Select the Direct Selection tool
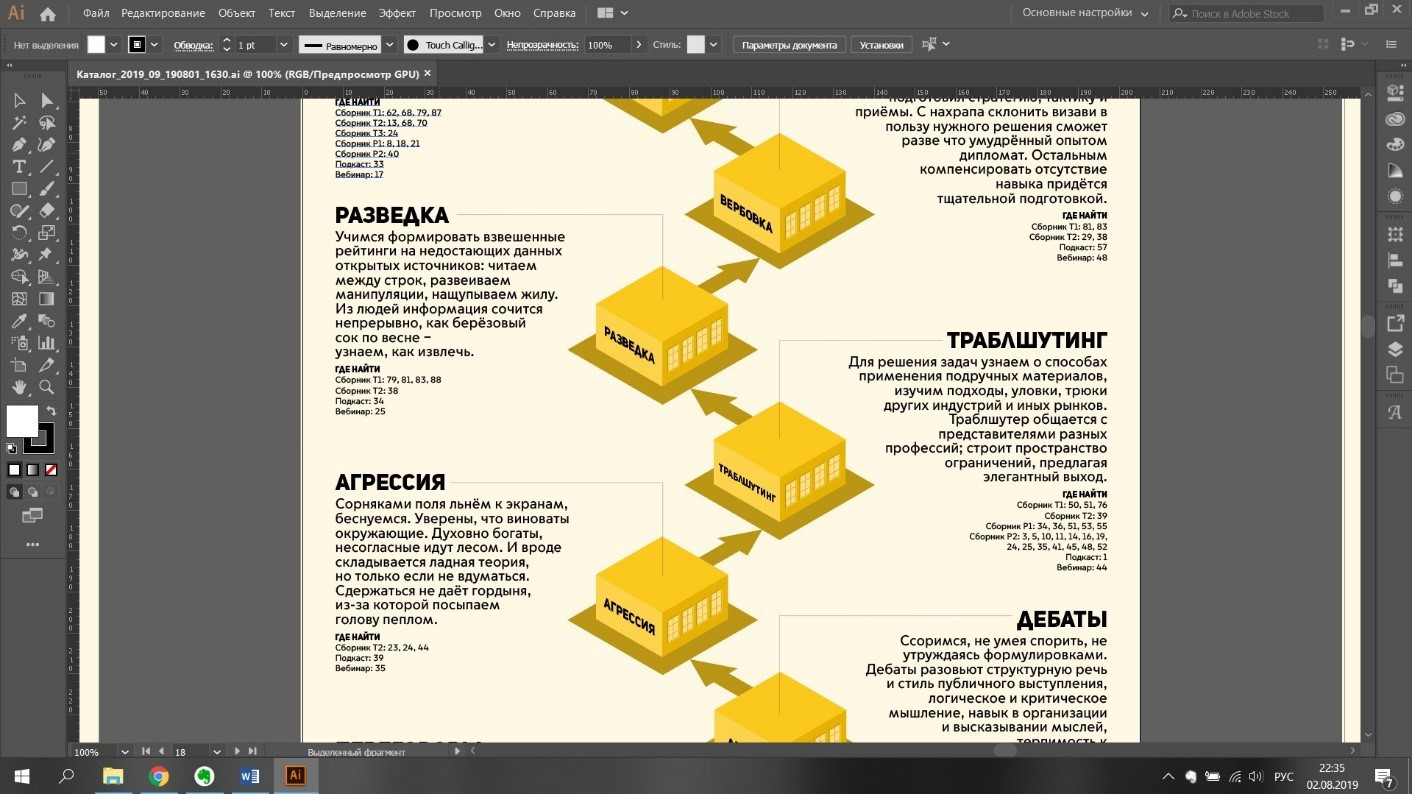The width and height of the screenshot is (1412, 794). [x=46, y=100]
